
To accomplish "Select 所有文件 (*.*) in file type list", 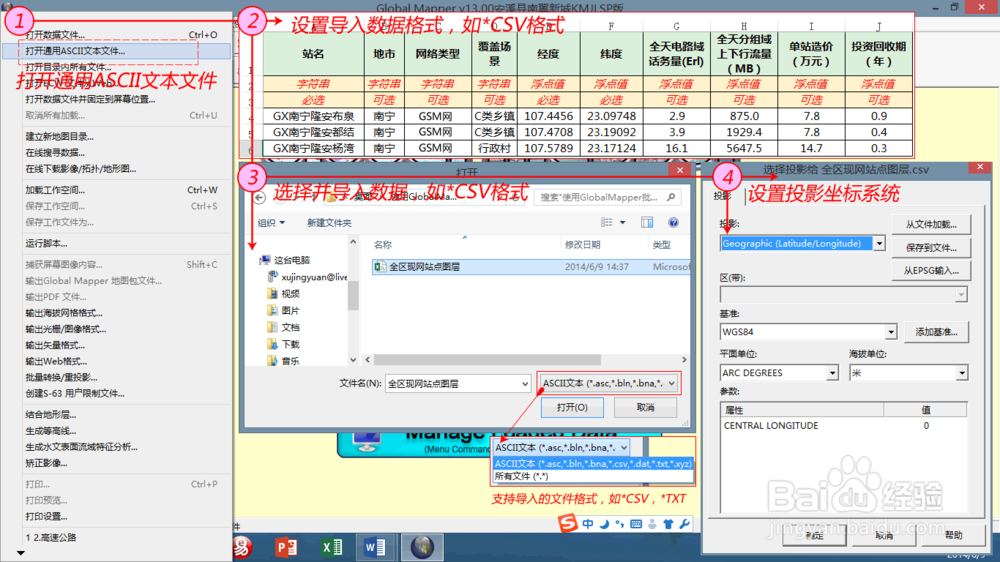I will point(592,477).
